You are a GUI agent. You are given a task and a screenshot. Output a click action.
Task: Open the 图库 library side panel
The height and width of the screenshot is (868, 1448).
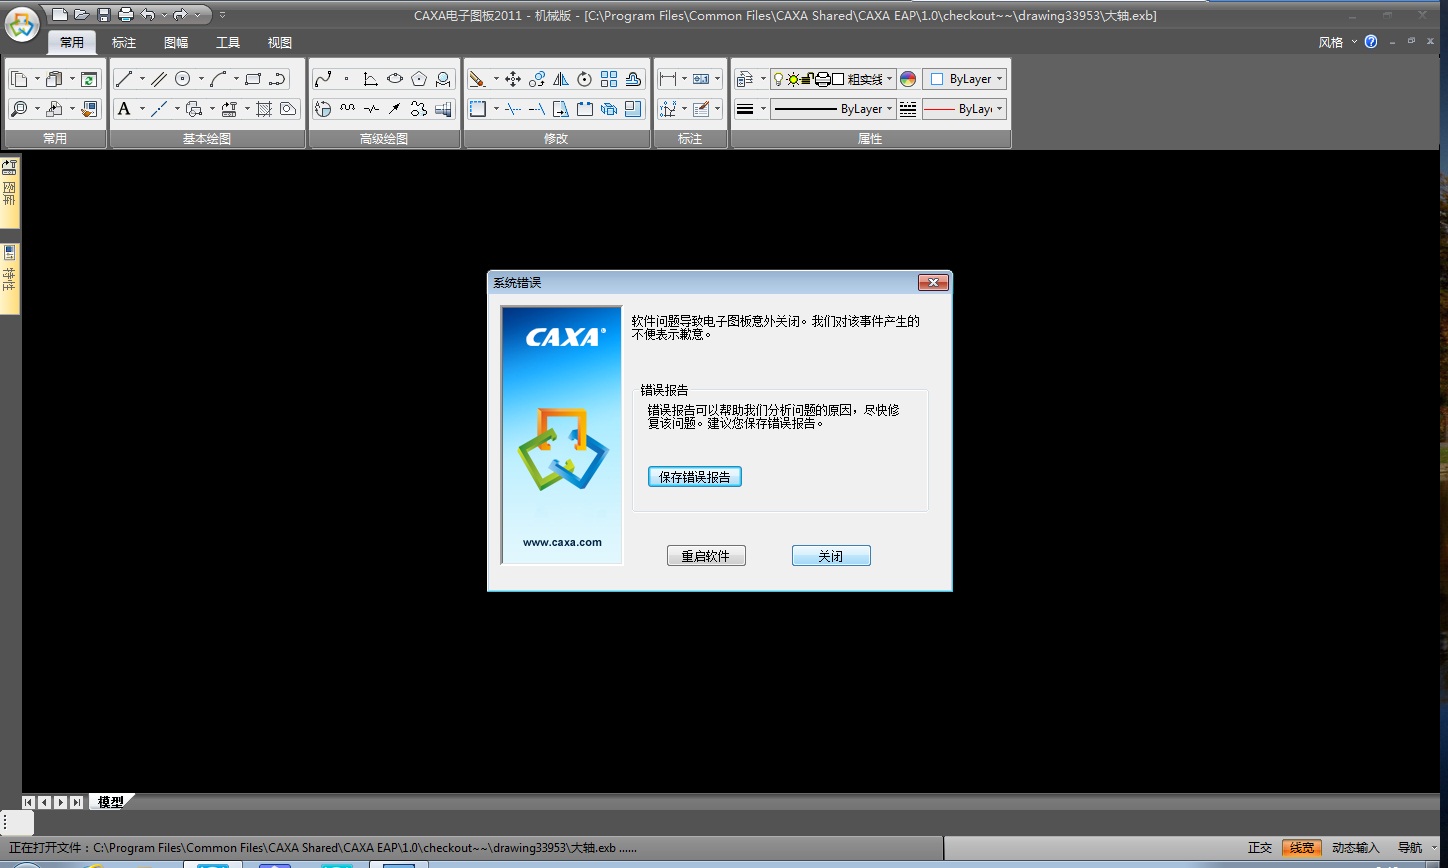point(10,192)
